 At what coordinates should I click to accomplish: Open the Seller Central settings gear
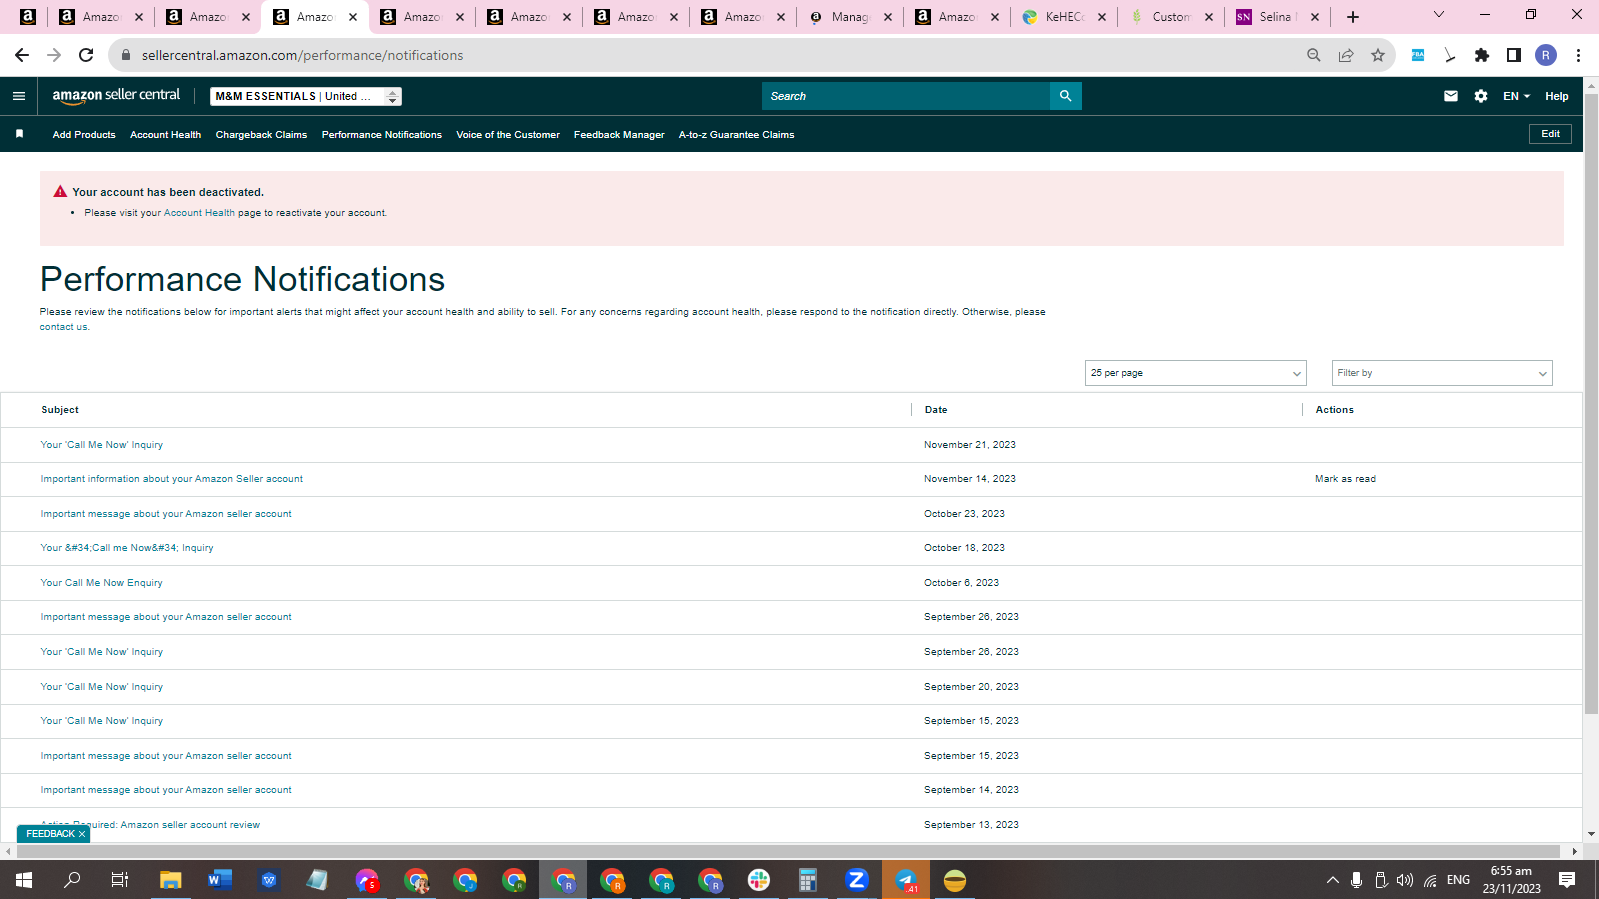pos(1481,96)
